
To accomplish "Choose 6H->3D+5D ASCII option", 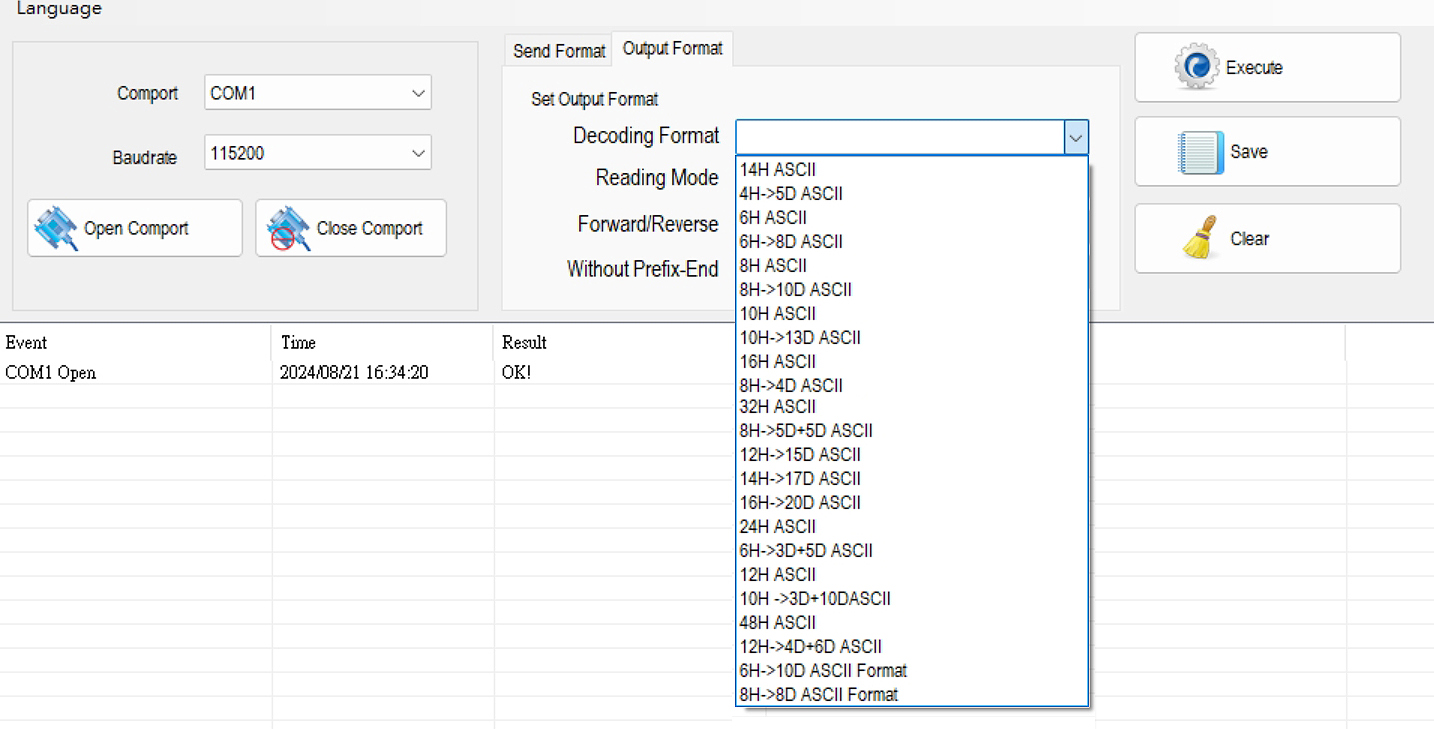I will [912, 551].
